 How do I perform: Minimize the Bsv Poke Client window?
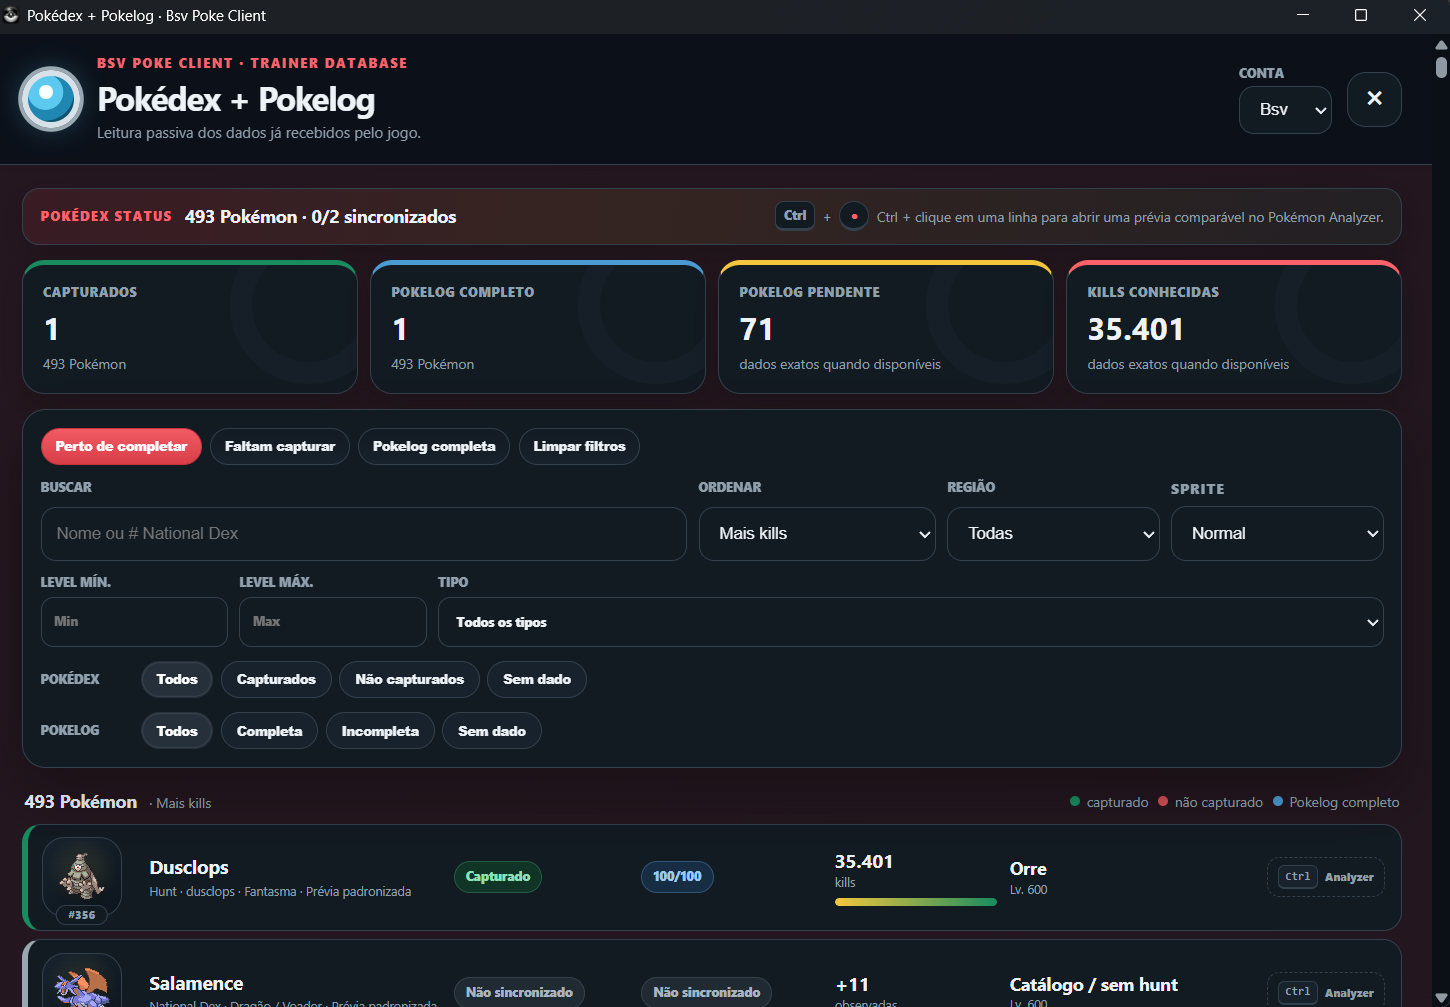[x=1303, y=15]
